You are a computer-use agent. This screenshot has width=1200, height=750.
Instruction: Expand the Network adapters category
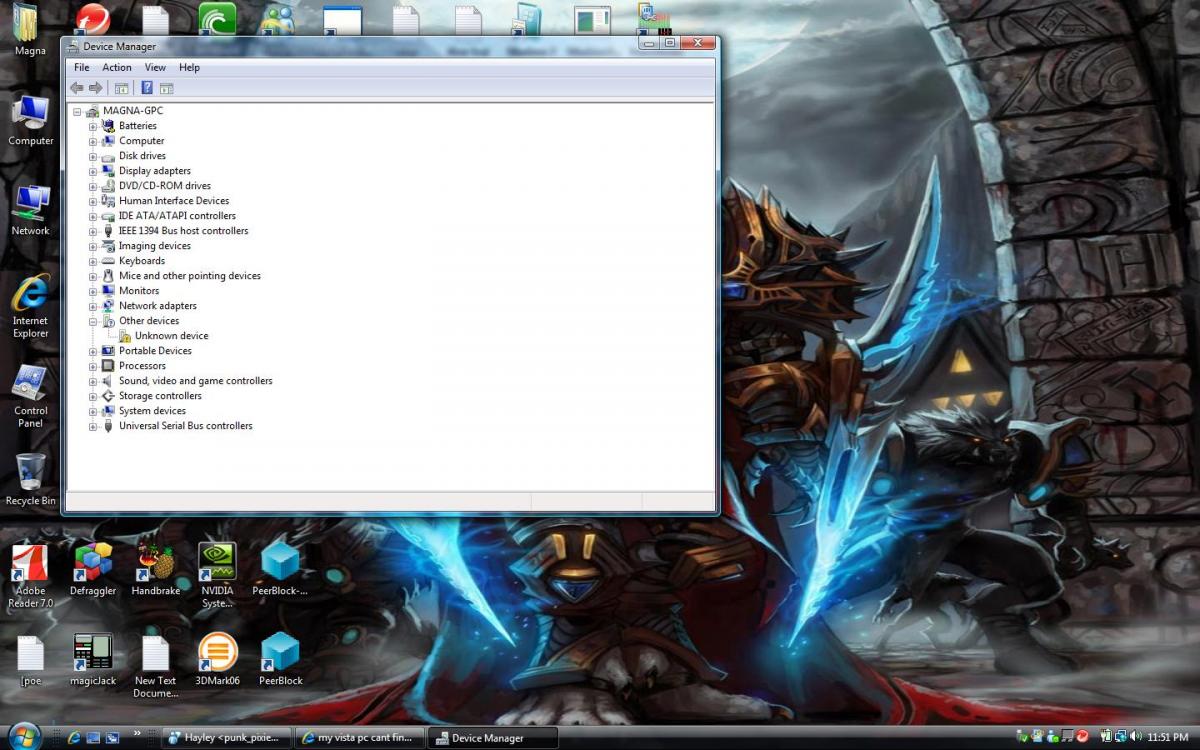[x=93, y=306]
